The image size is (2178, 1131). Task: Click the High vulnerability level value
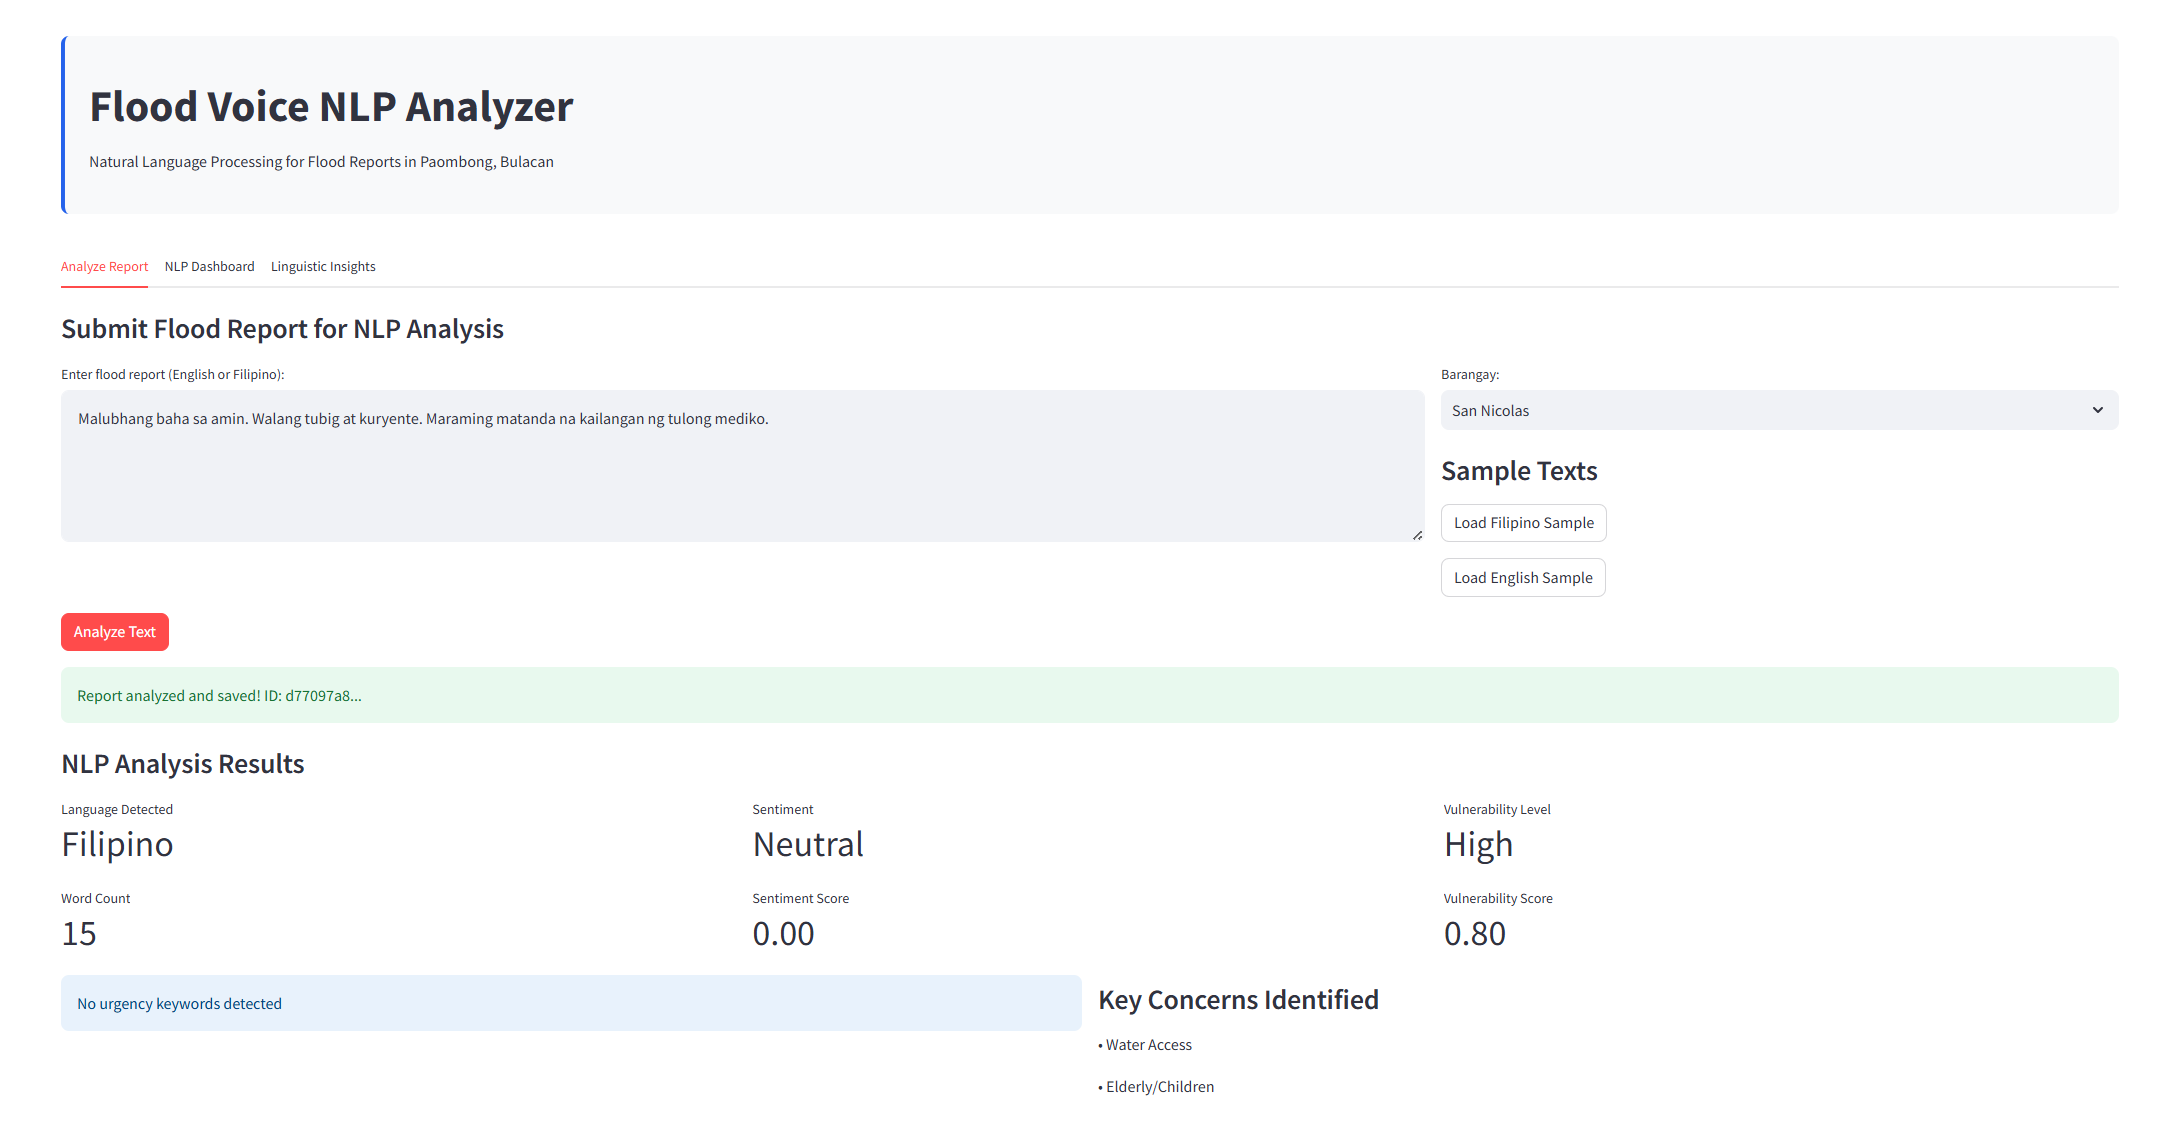click(x=1477, y=845)
